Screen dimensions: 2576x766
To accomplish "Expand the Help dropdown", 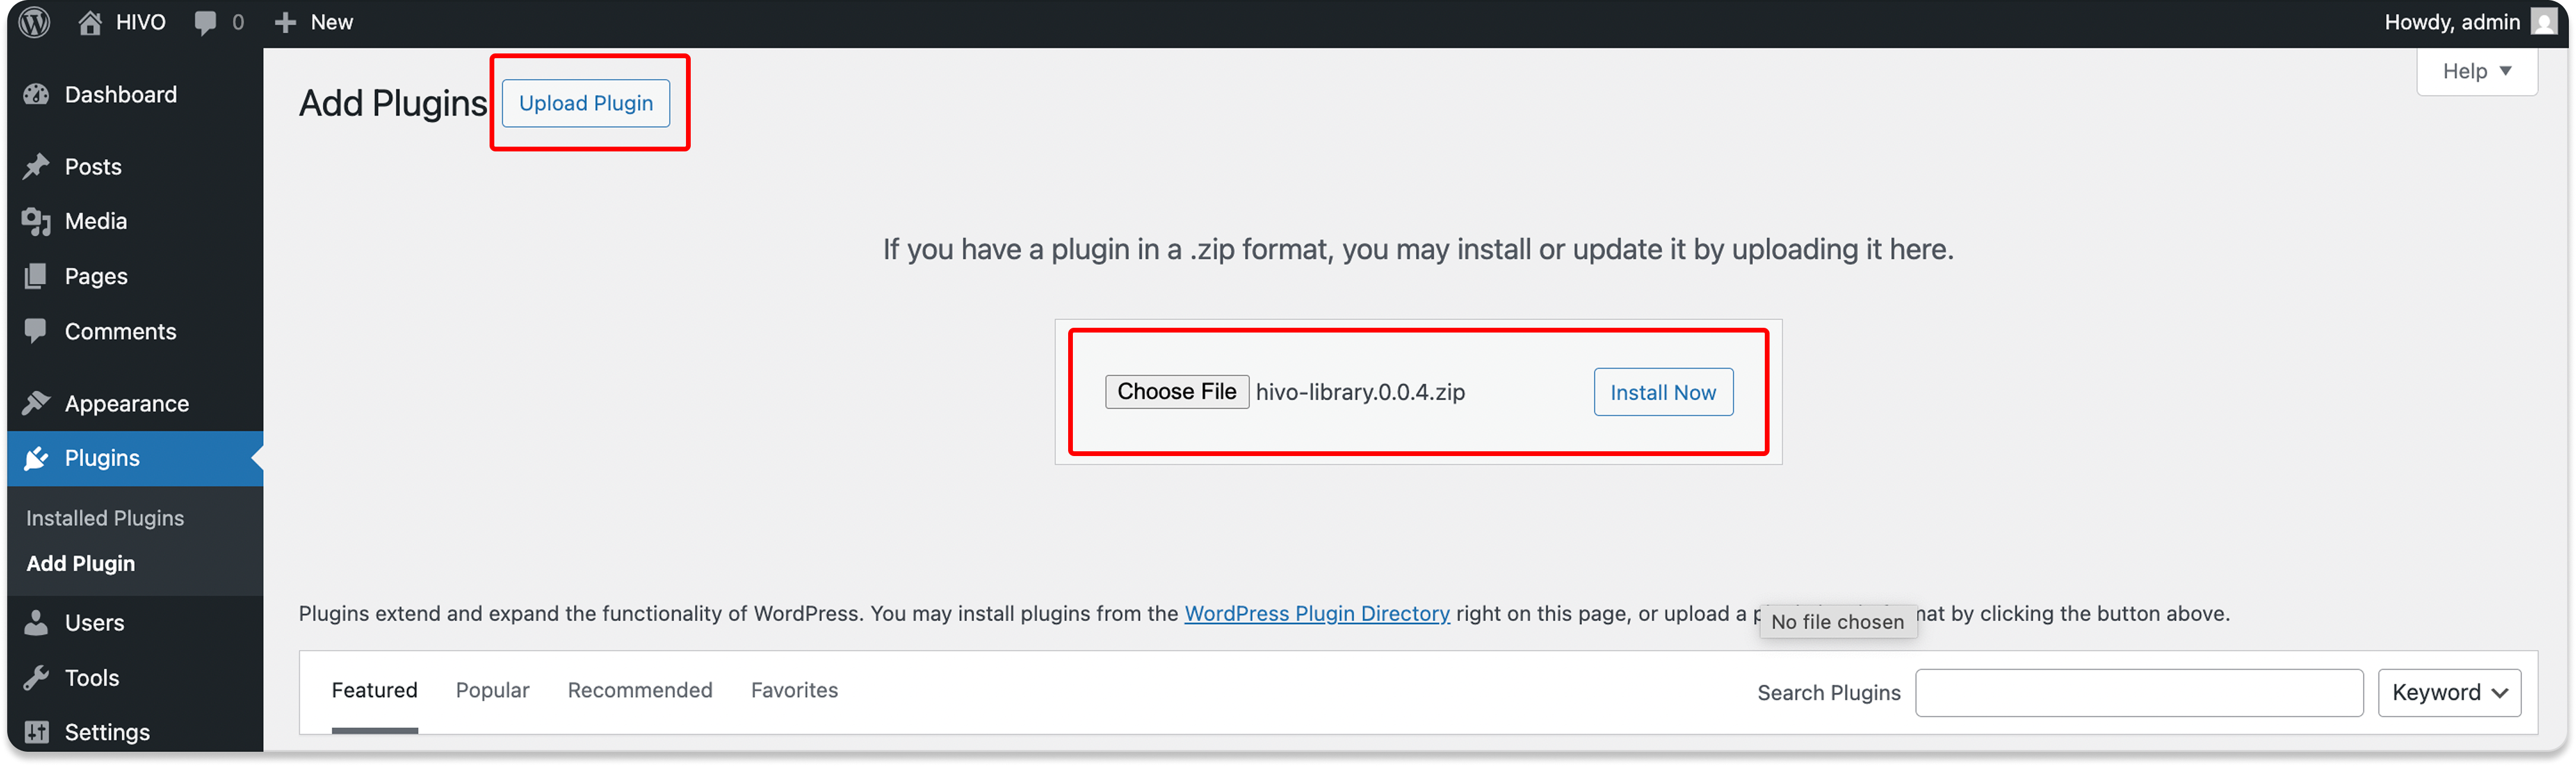I will tap(2476, 71).
